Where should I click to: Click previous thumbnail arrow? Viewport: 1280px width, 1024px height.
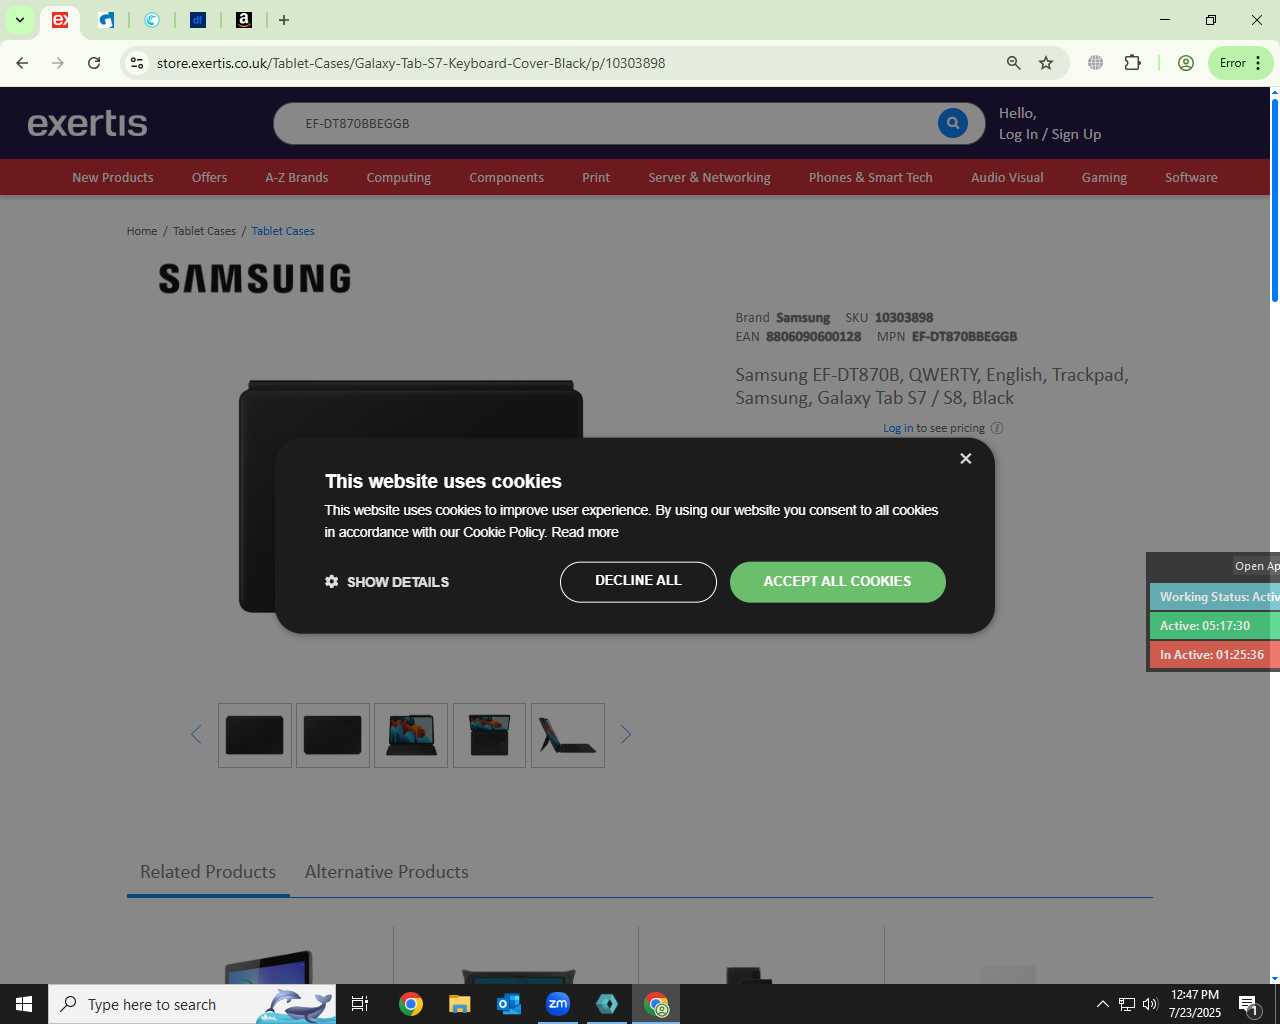coord(196,734)
